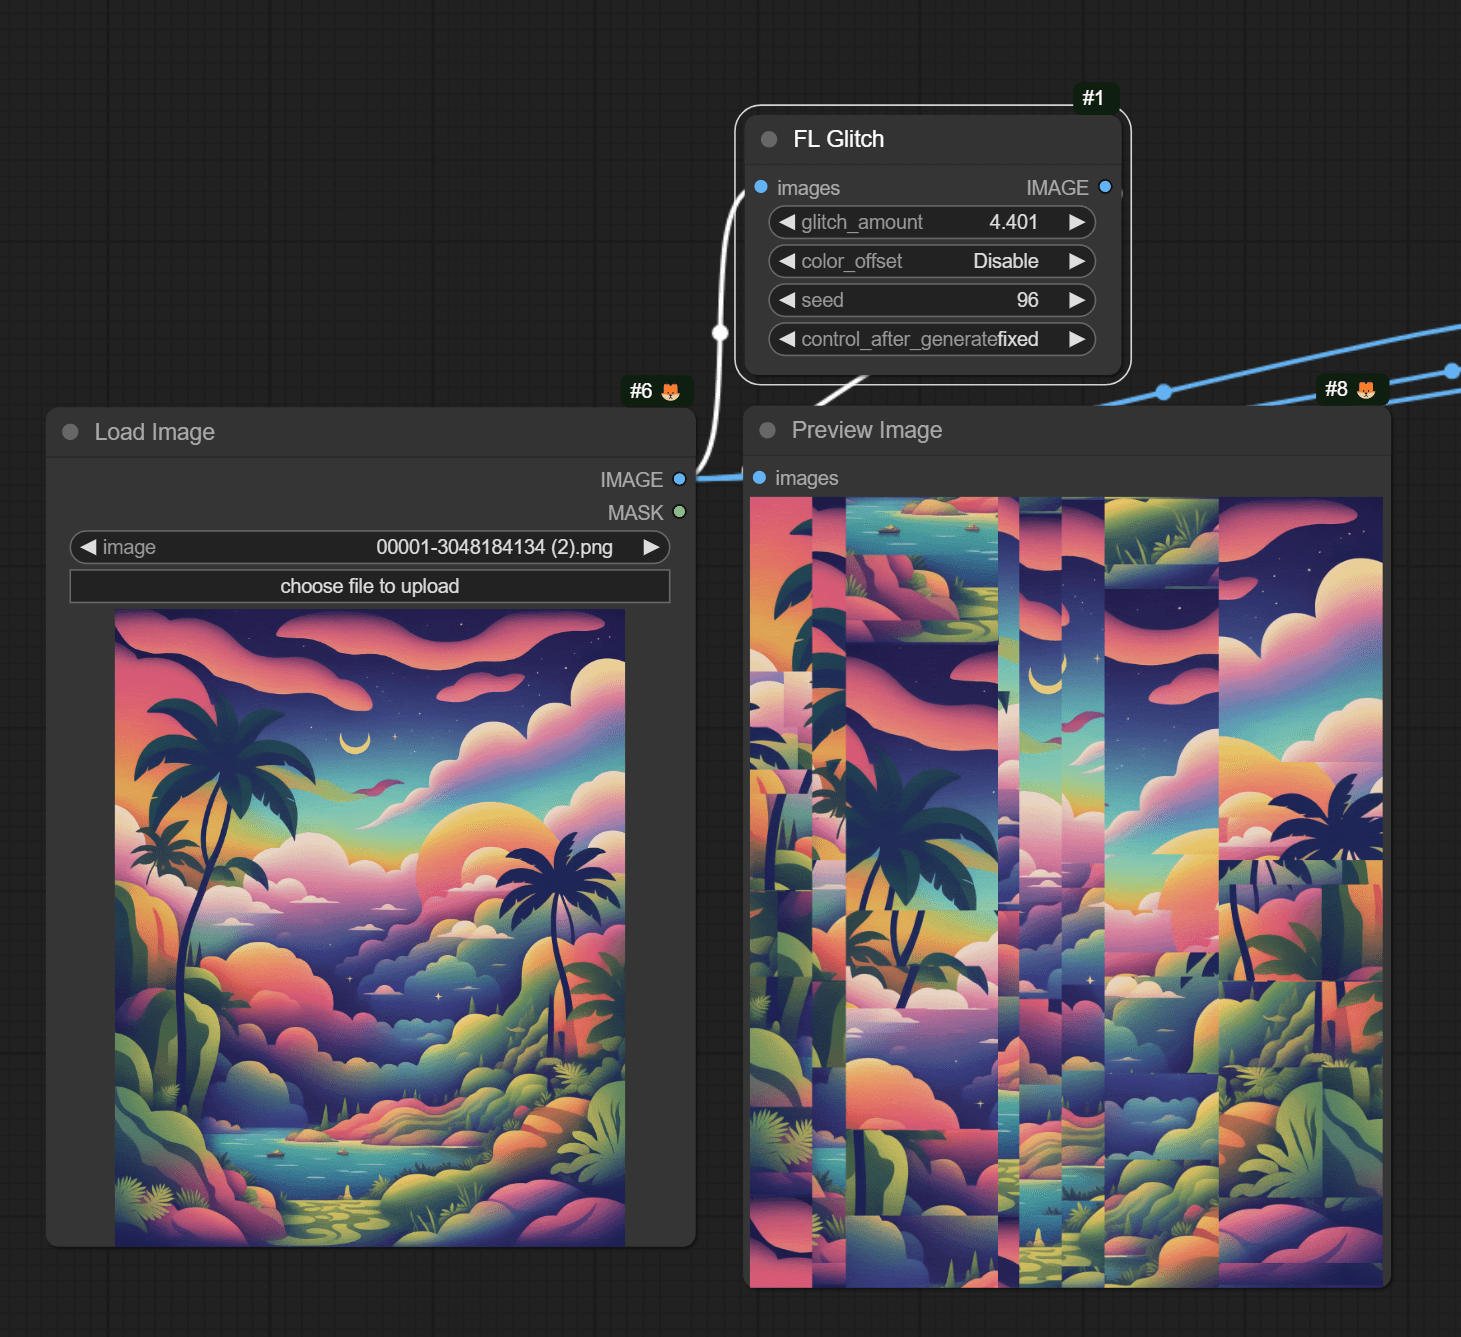Screen dimensions: 1461x1337
Task: Click the fox icon on #8 badge
Action: click(1366, 389)
